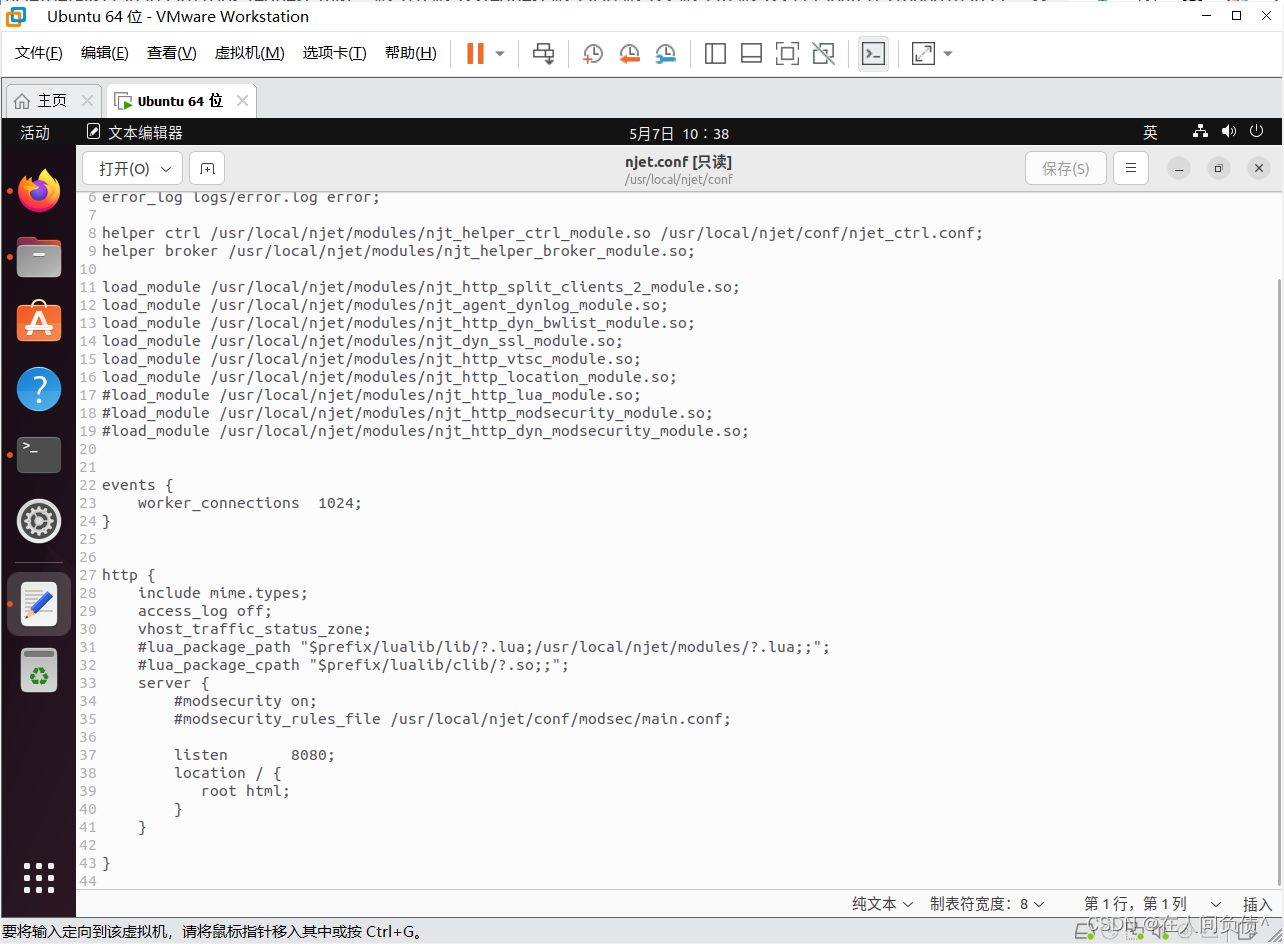Click the 保存(S) button

click(x=1066, y=169)
